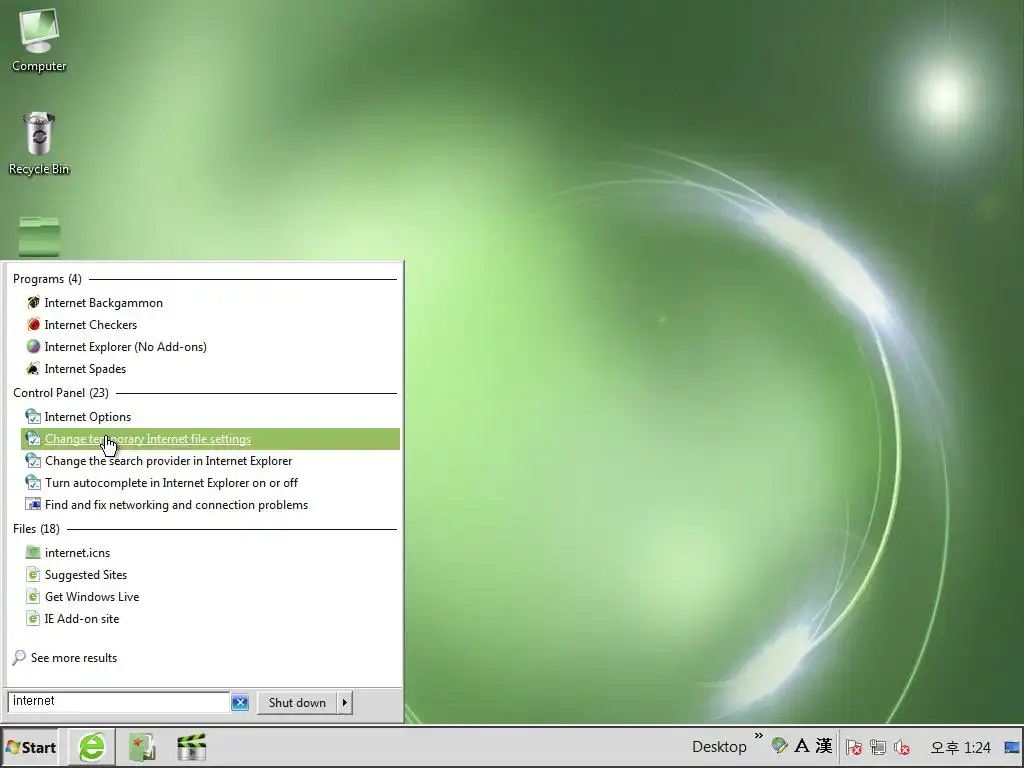Click the 漢 Hanja conversion button
Viewport: 1024px width, 768px height.
[x=824, y=746]
